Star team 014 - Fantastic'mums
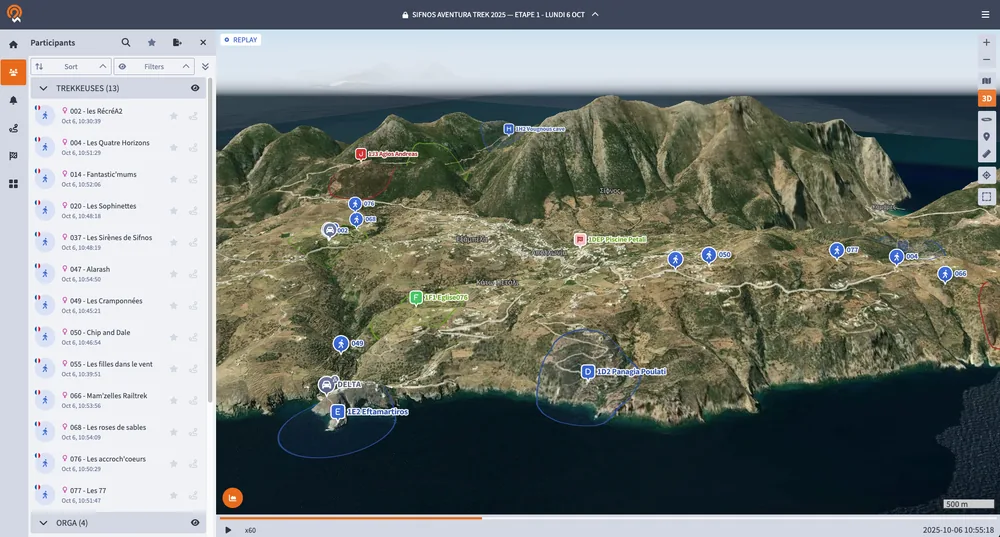This screenshot has width=1000, height=537. pos(173,179)
